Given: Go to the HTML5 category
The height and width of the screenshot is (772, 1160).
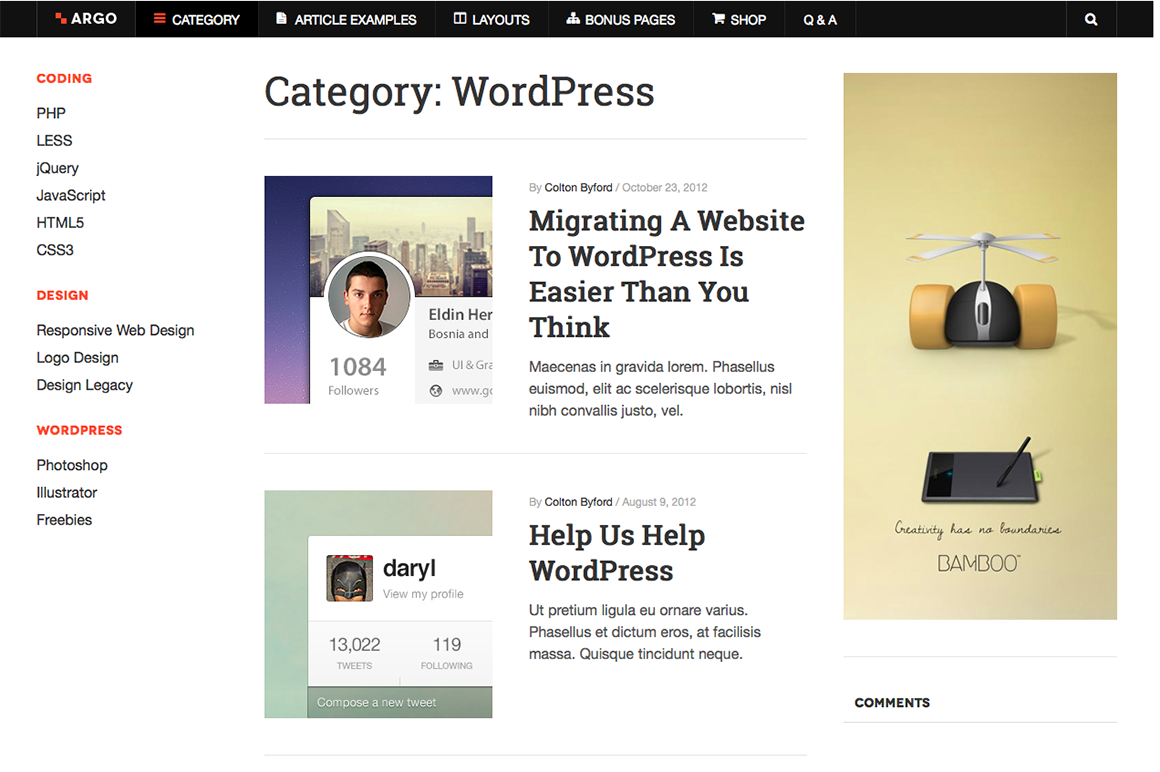Looking at the screenshot, I should pos(60,223).
